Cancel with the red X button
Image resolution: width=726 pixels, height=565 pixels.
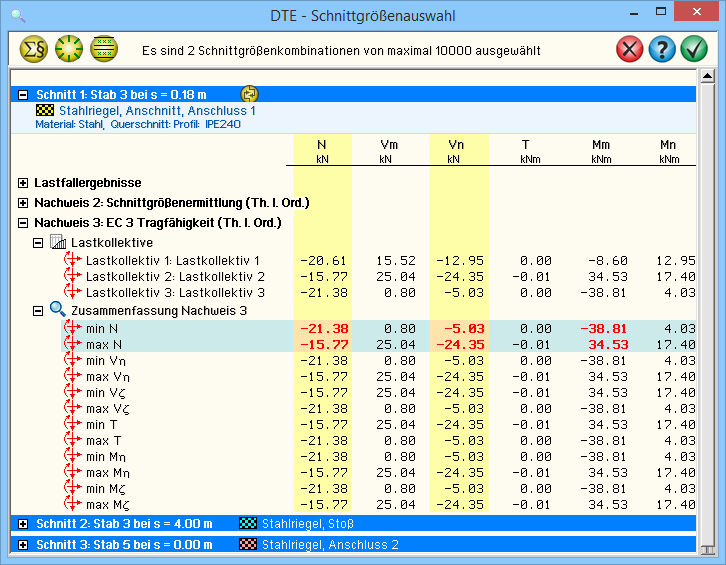pos(629,49)
